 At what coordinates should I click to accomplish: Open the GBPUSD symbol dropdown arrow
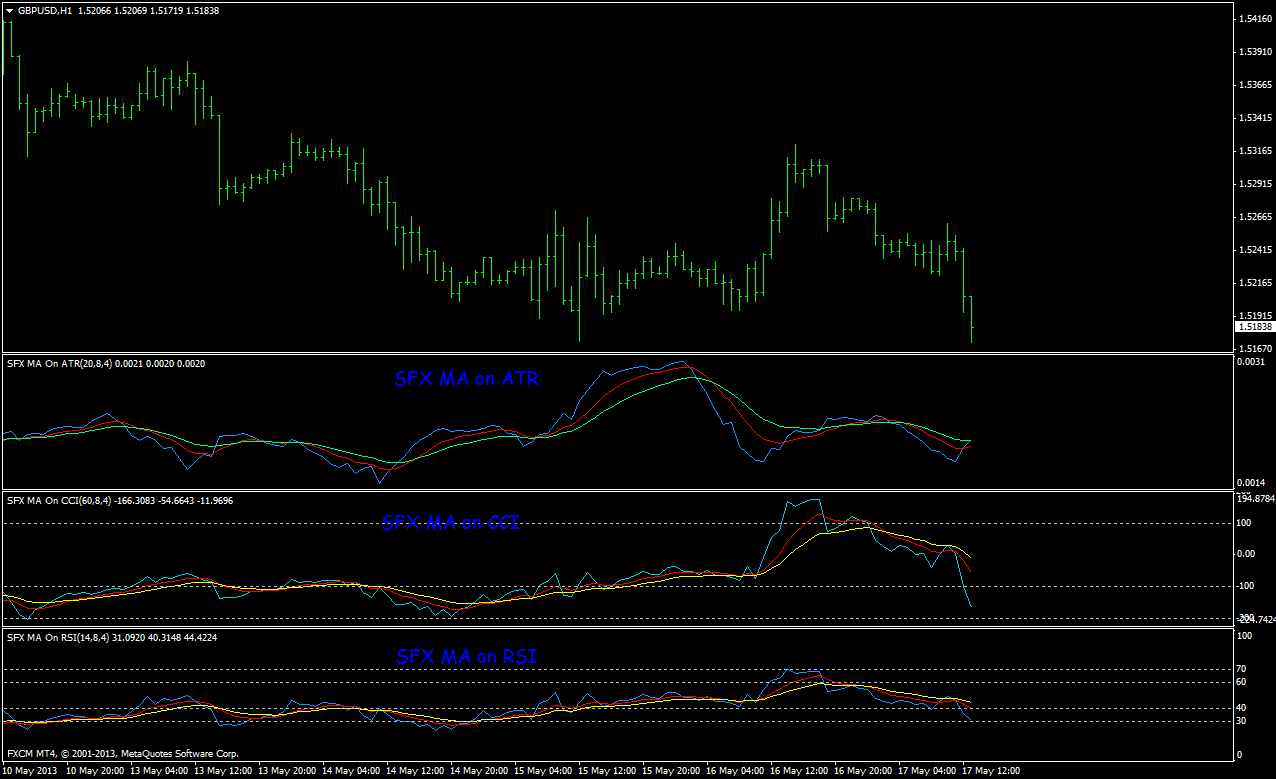pos(10,11)
